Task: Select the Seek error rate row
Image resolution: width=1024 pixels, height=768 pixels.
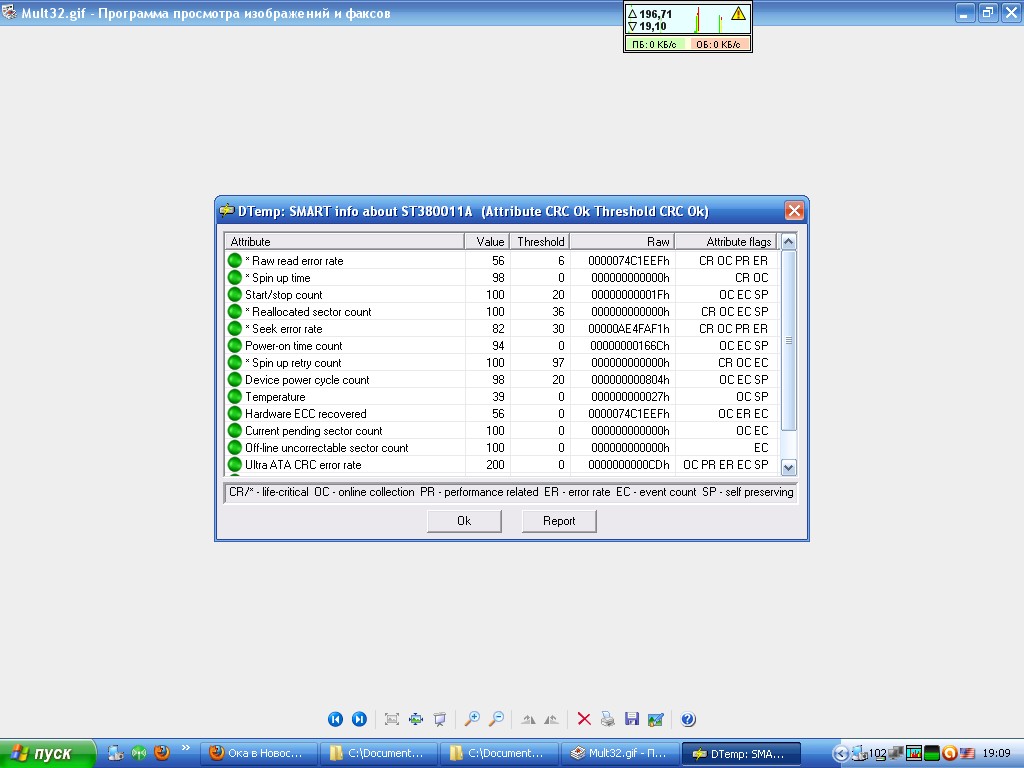Action: (x=502, y=328)
